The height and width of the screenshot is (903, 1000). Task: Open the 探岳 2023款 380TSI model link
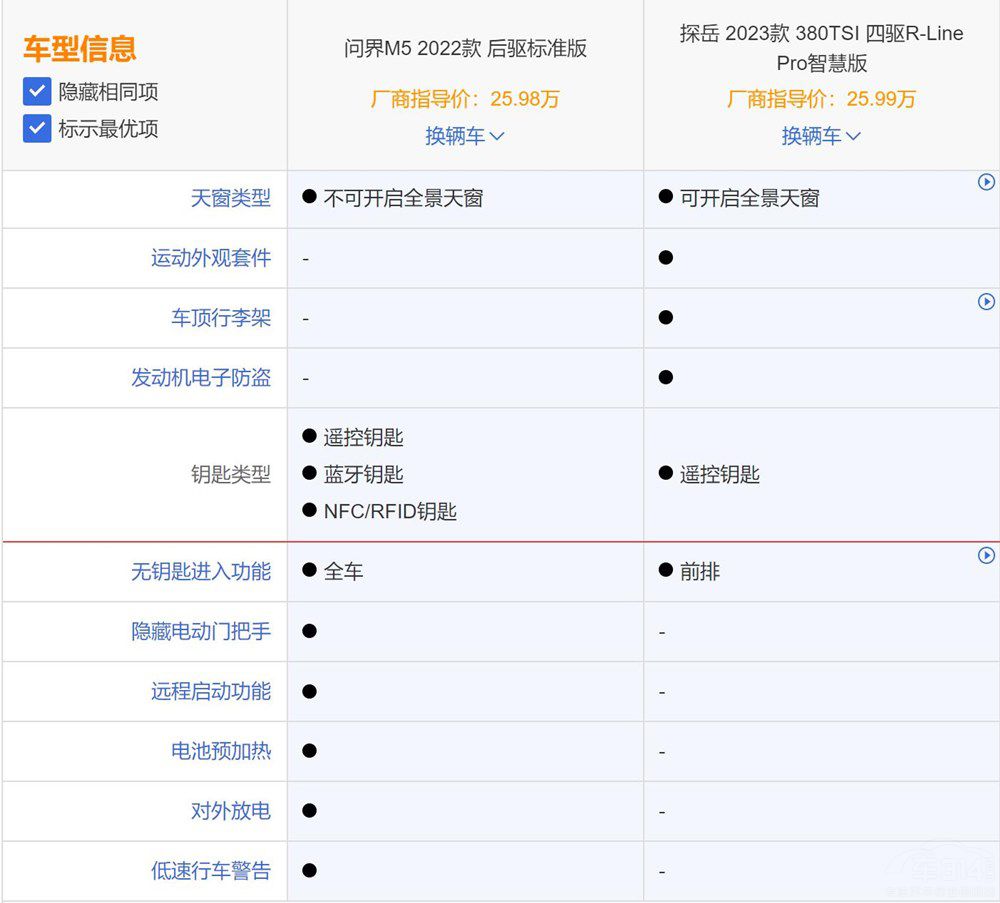tap(821, 48)
